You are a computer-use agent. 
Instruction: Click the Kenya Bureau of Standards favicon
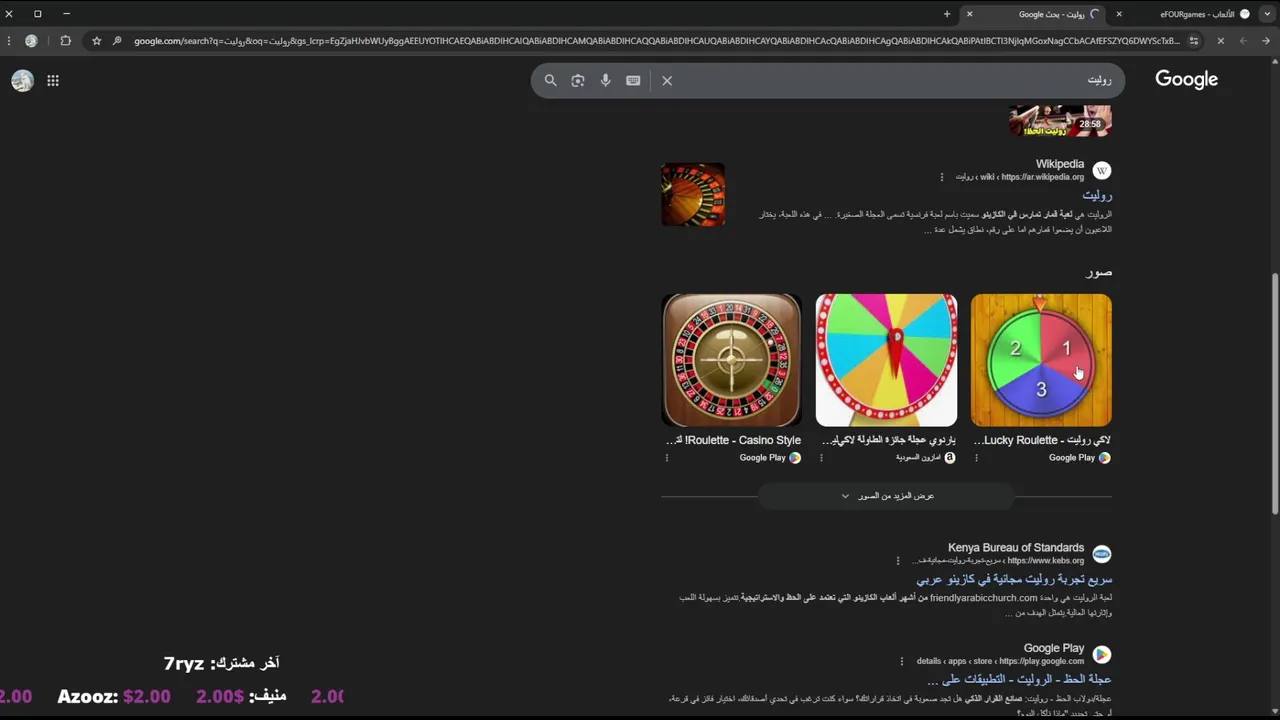click(x=1101, y=554)
